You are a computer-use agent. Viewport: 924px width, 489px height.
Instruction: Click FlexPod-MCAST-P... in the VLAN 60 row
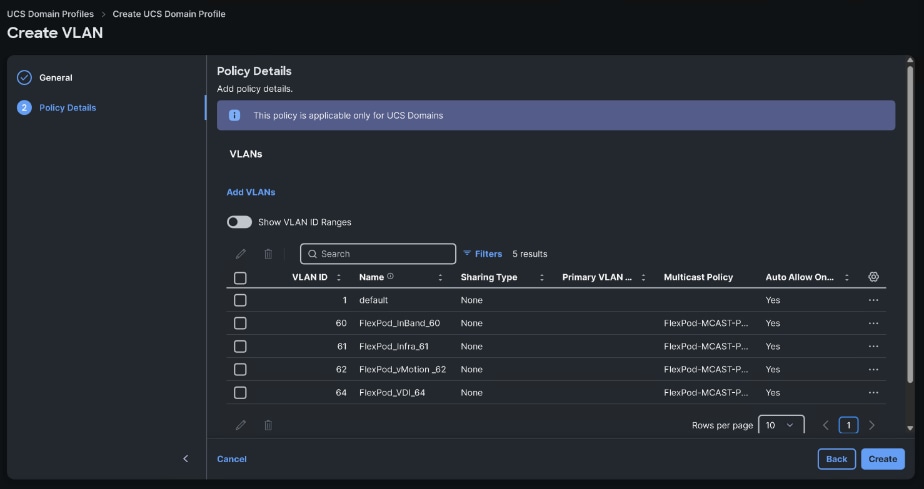coord(706,323)
